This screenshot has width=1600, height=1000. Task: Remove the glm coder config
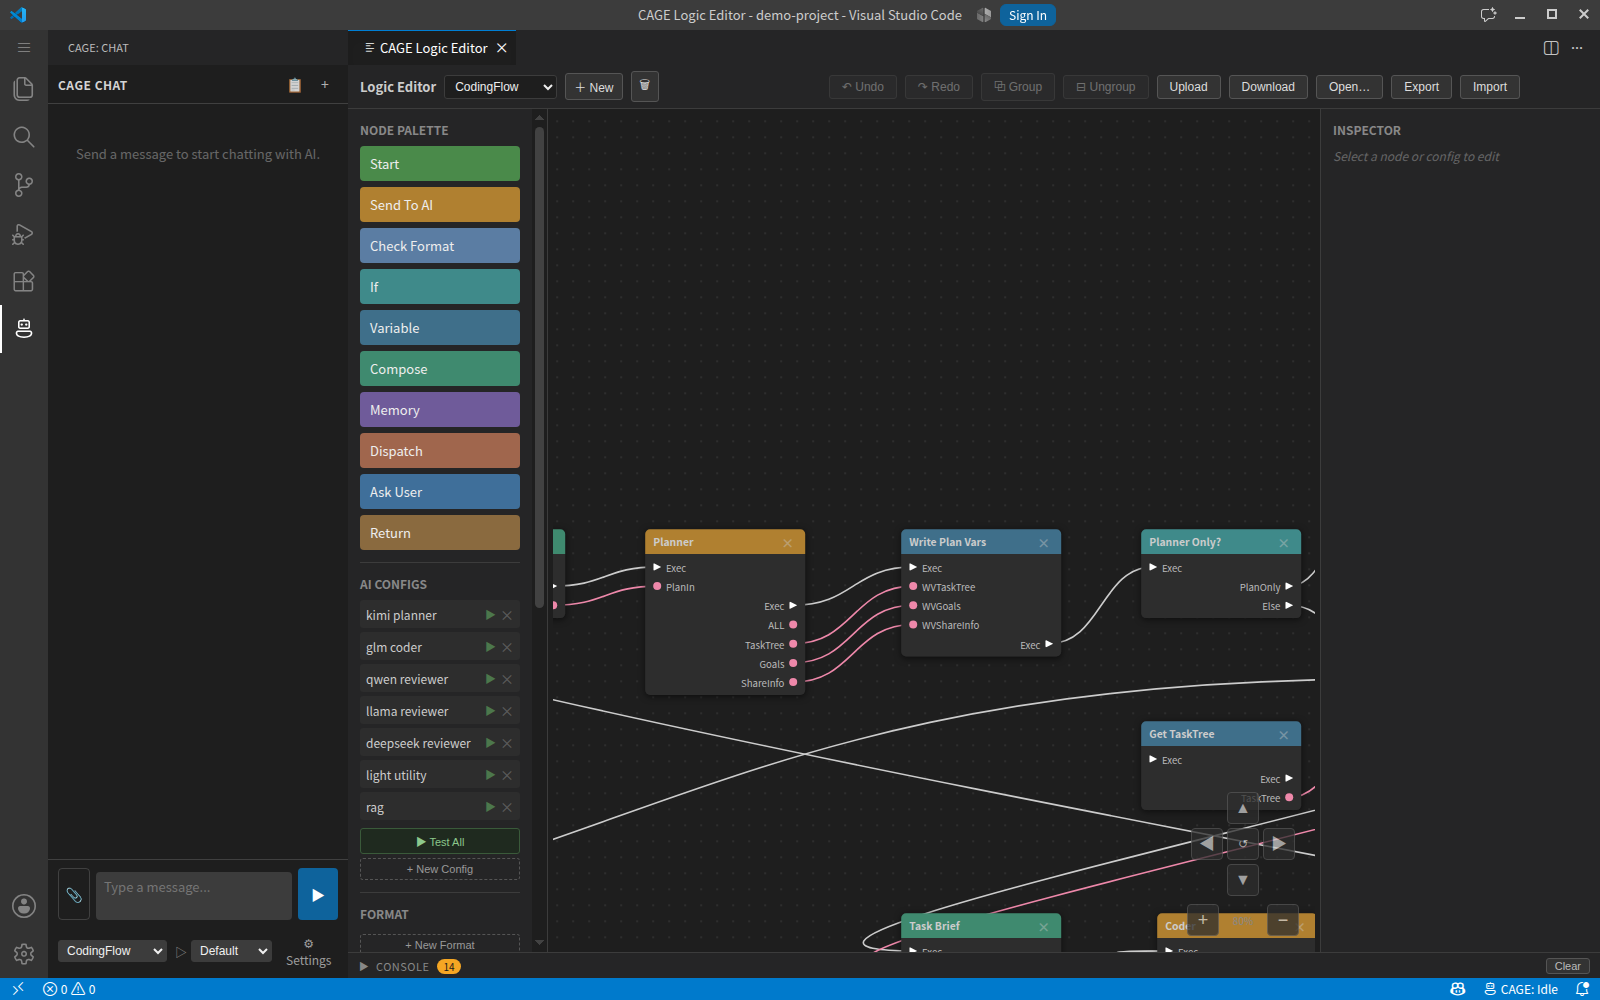click(507, 647)
